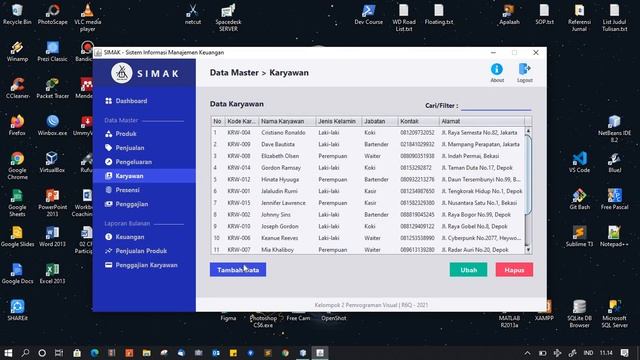Click code KRW-007 in the table

coord(239,249)
